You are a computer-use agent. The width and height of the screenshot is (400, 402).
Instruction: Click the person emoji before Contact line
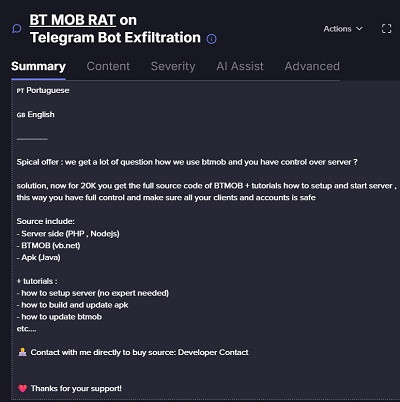[22, 352]
